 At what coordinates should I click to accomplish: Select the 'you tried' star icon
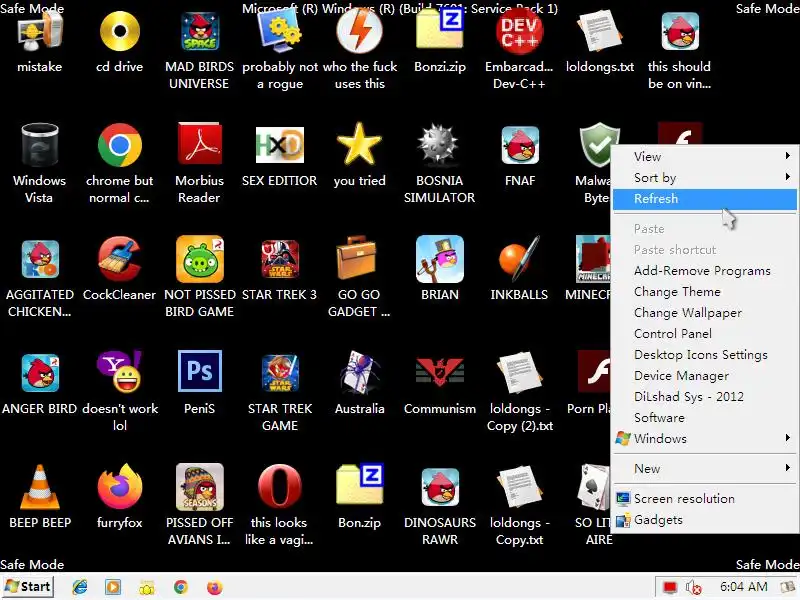tap(360, 144)
